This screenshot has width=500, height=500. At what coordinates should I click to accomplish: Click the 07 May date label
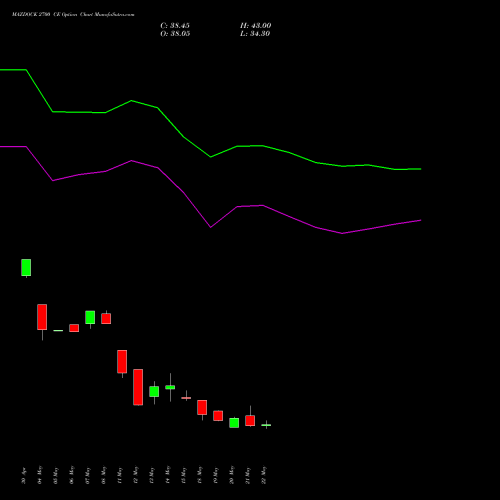88,475
